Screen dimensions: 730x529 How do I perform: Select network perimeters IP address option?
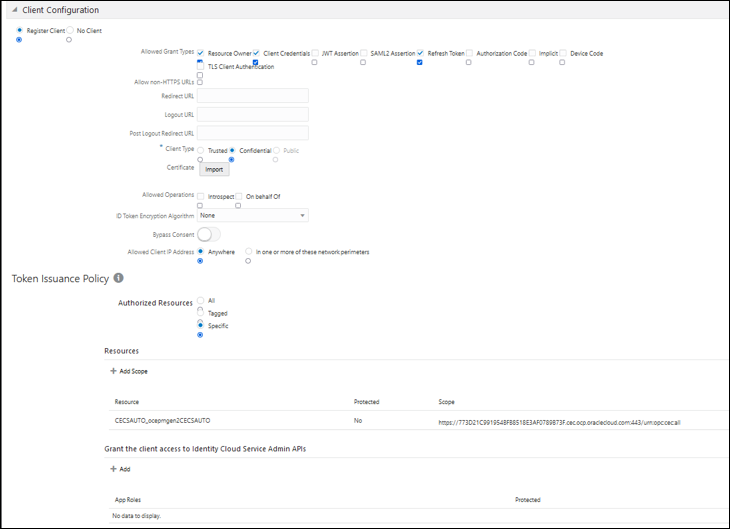click(249, 251)
